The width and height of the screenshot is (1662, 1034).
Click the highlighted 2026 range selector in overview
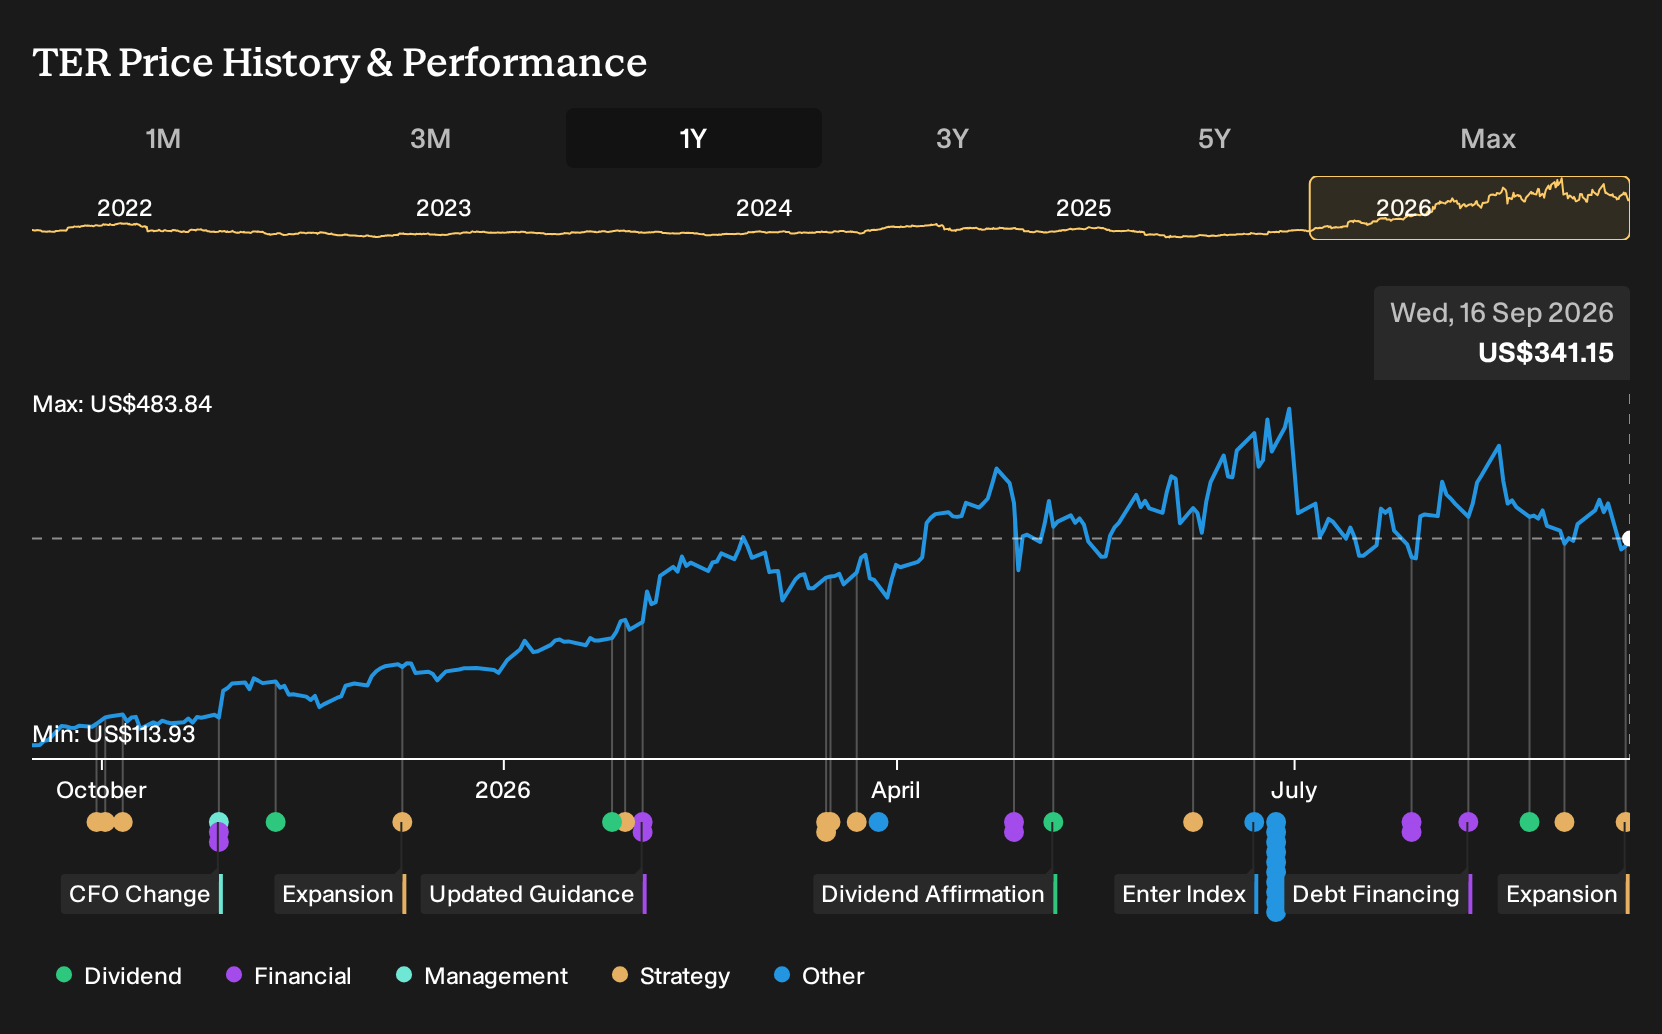coord(1469,208)
